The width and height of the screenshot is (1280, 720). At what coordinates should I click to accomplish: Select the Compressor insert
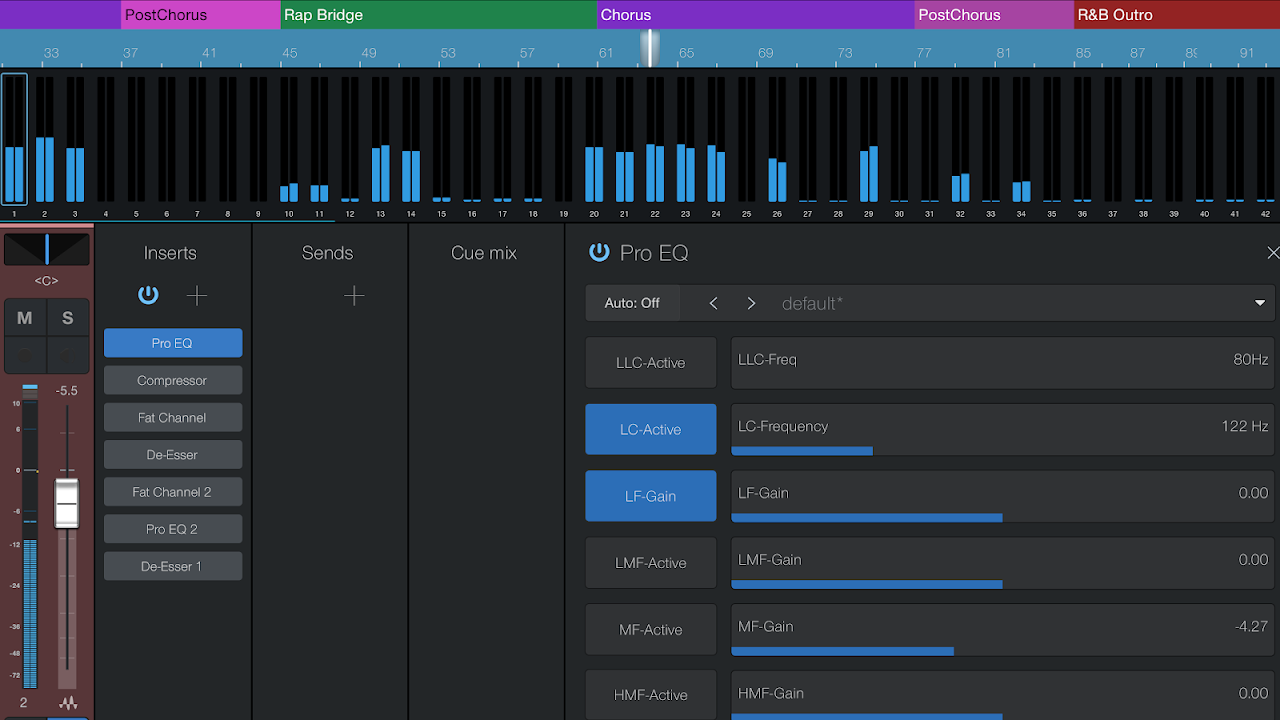(173, 380)
